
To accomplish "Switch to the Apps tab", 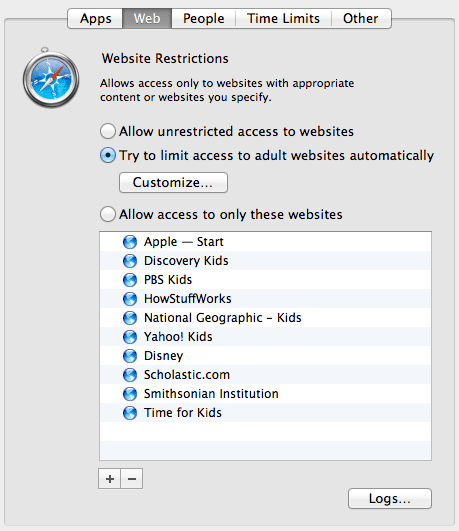I will tap(95, 19).
